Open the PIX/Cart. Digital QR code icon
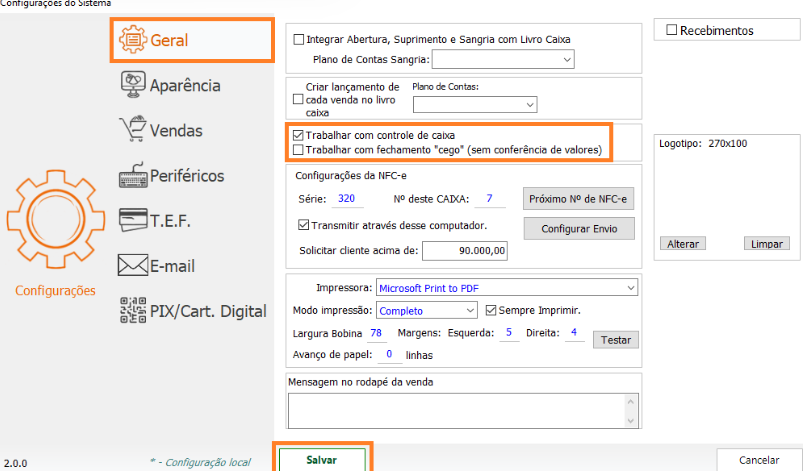 coord(133,310)
